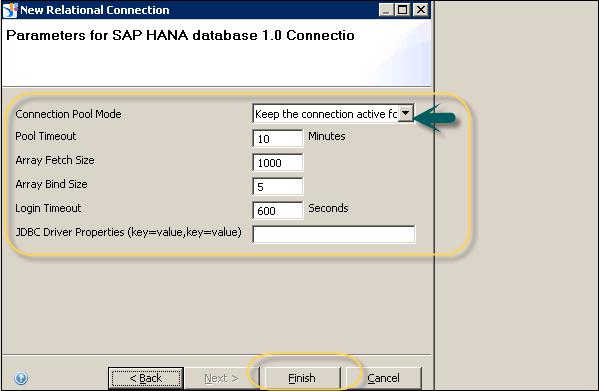Image resolution: width=599 pixels, height=391 pixels.
Task: Focus the Login Timeout seconds field
Action: (x=278, y=210)
